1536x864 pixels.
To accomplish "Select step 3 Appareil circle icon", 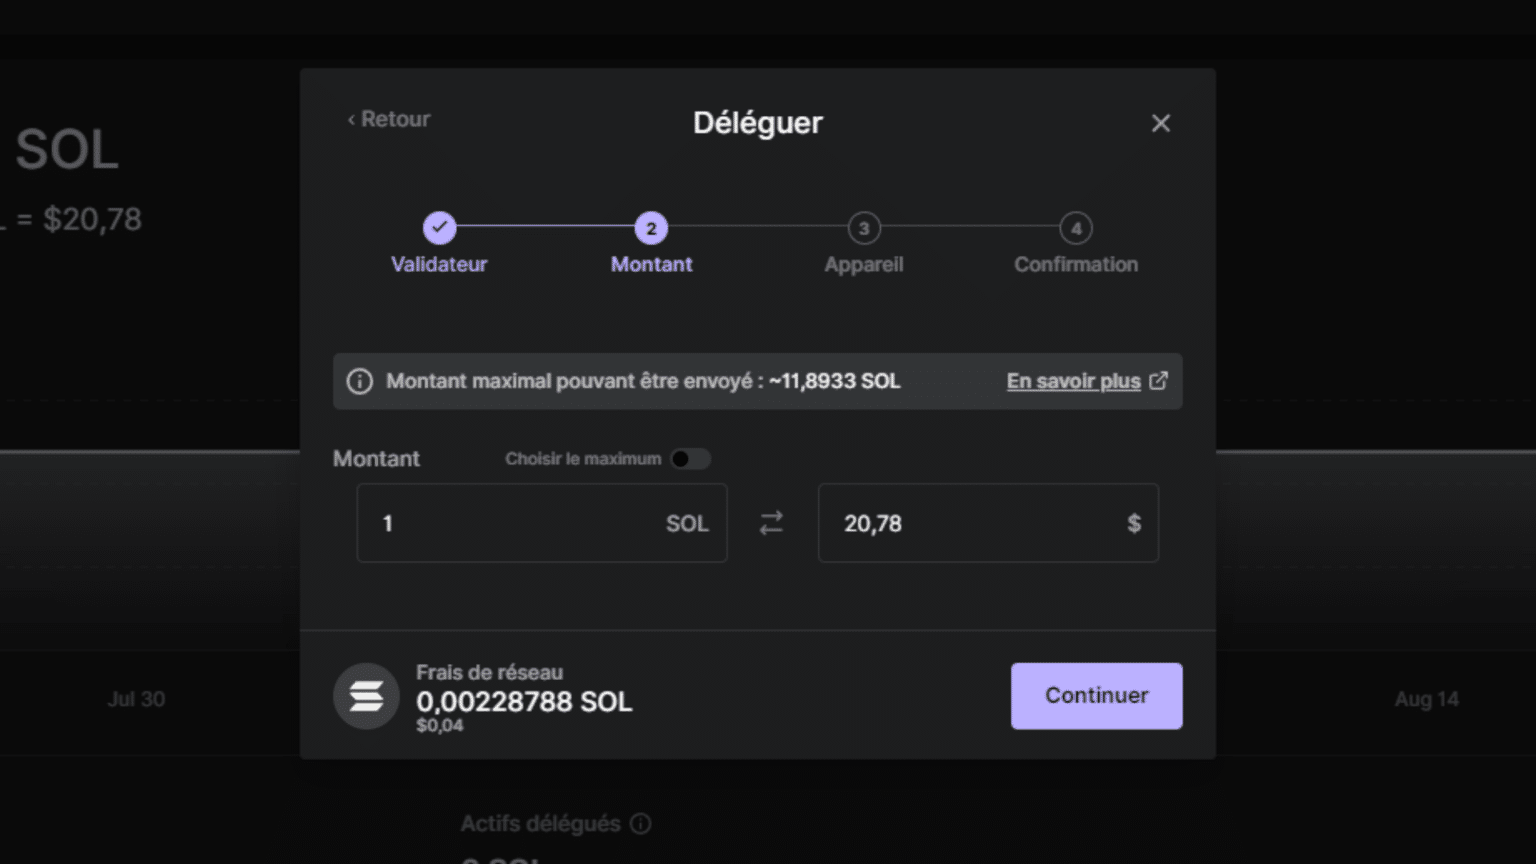I will pos(864,228).
